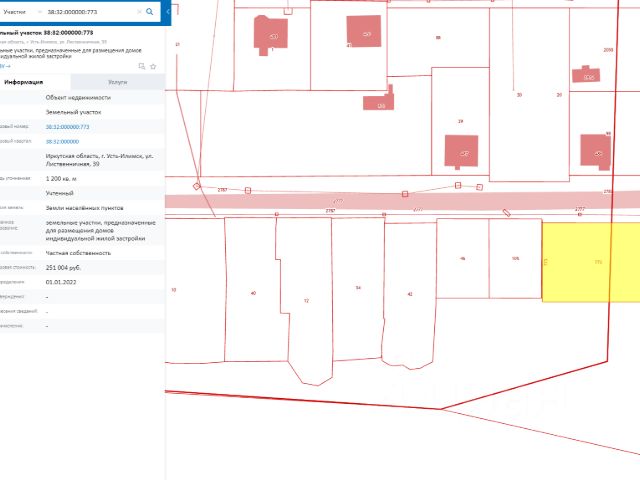The height and width of the screenshot is (480, 640).
Task: Follow the arrow link below the parcel description
Action: tap(5, 66)
